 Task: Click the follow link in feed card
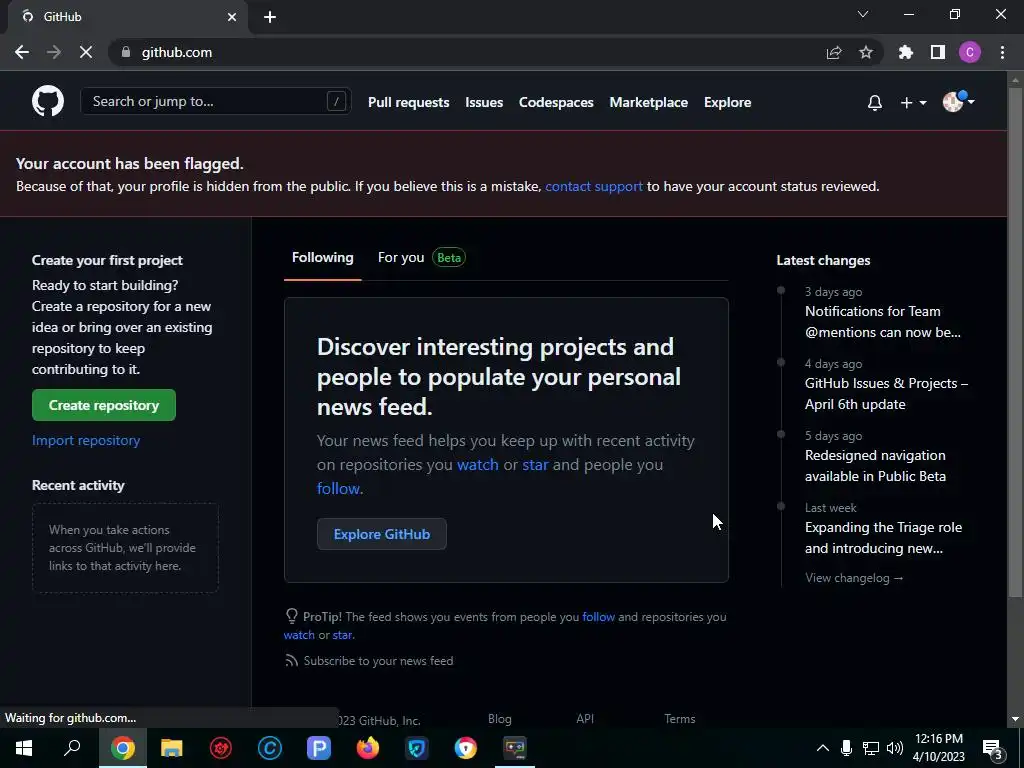pos(338,488)
